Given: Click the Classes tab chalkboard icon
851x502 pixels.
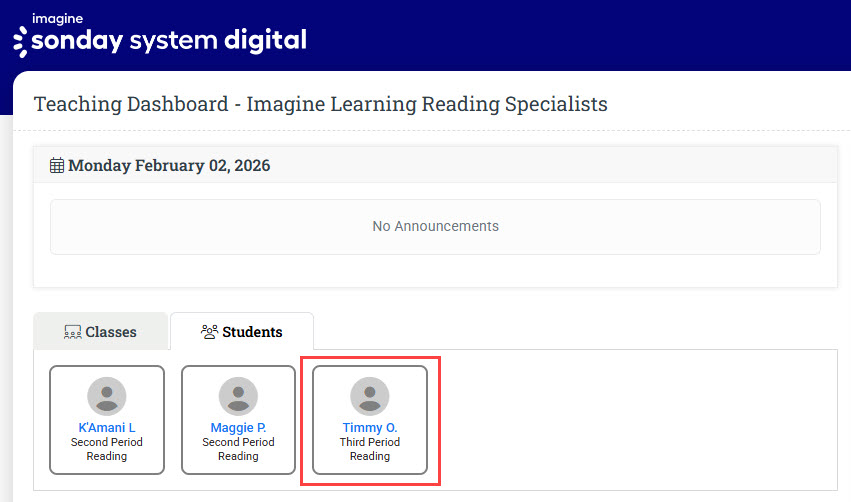Looking at the screenshot, I should point(72,332).
